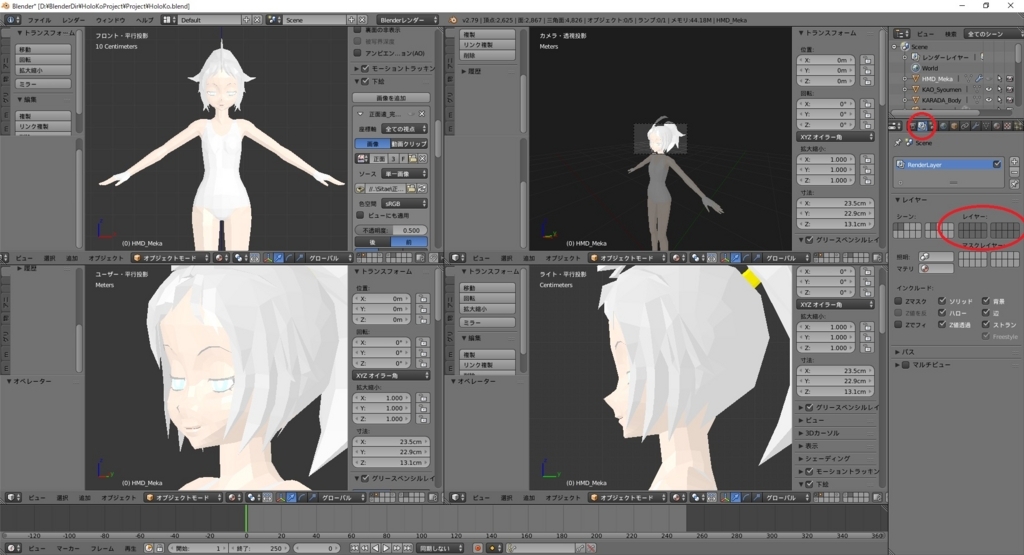Toggle the 背景 include checkbox
Viewport: 1024px width, 555px height.
click(x=986, y=301)
